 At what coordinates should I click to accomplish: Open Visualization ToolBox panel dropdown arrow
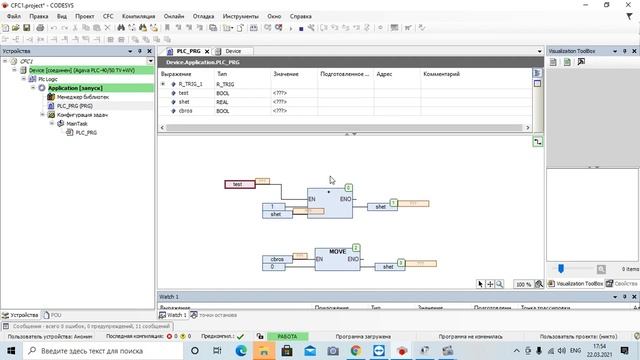pos(615,51)
